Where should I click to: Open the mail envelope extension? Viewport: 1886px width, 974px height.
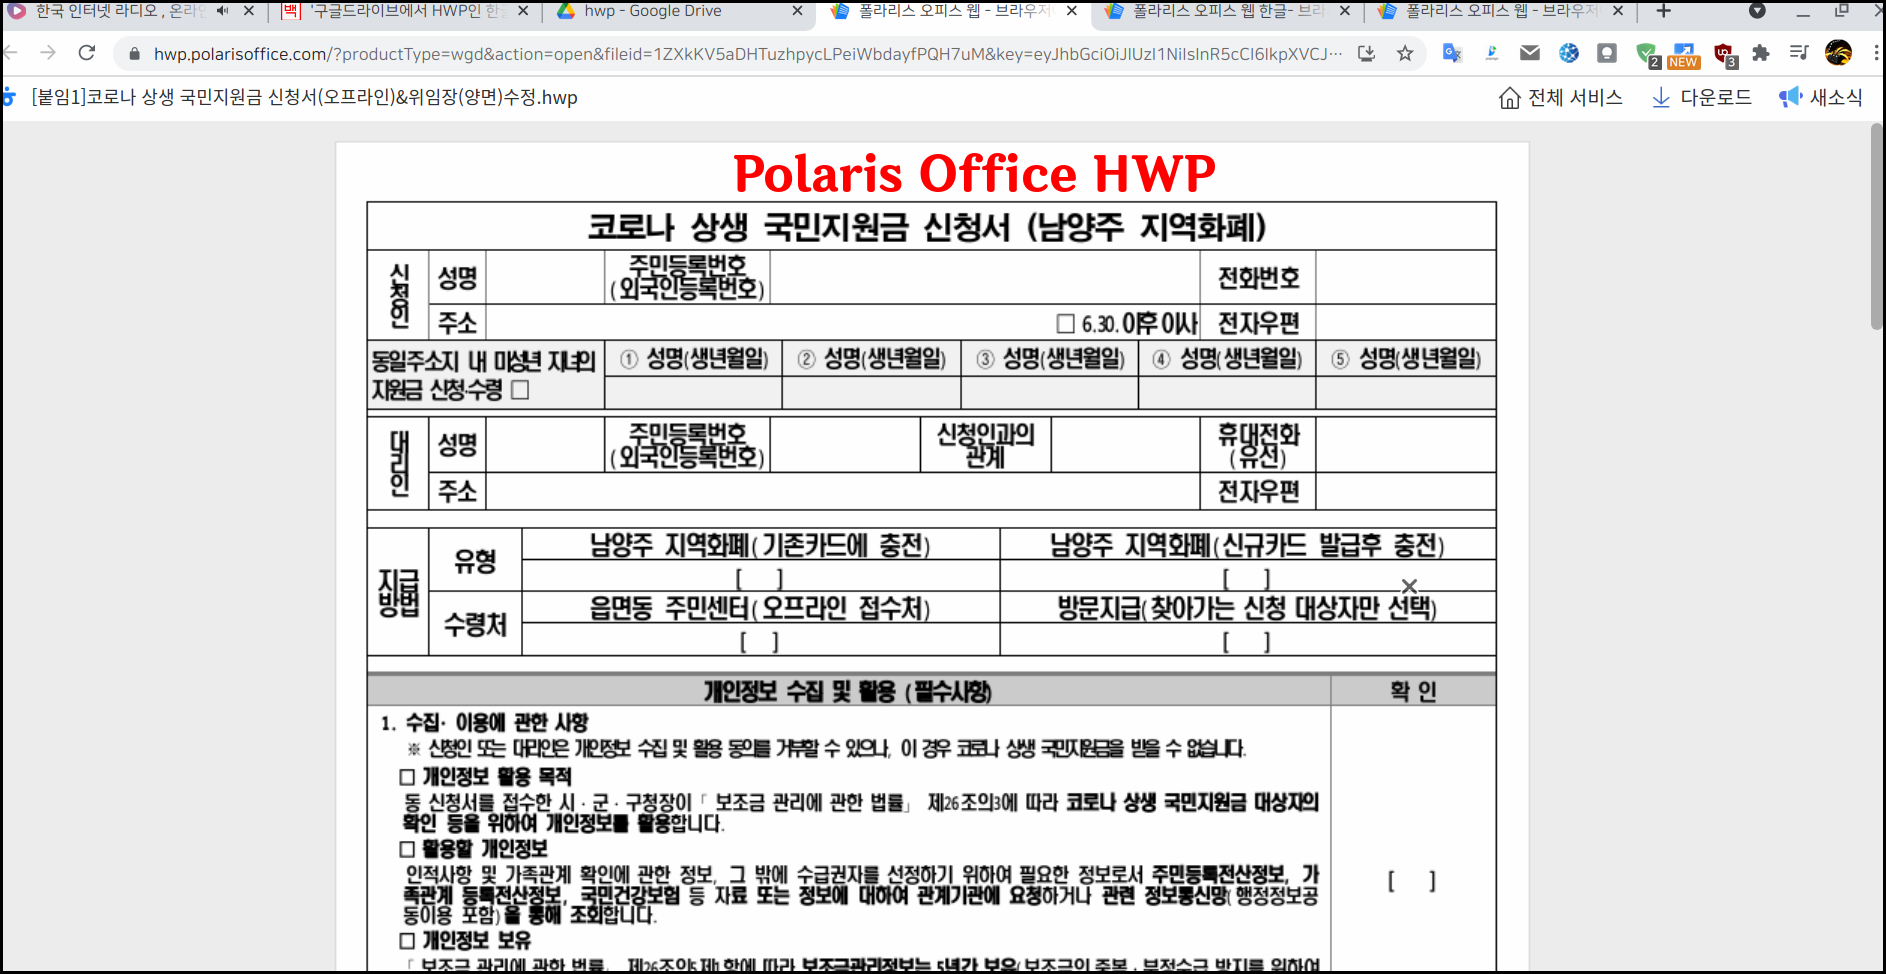(x=1530, y=54)
